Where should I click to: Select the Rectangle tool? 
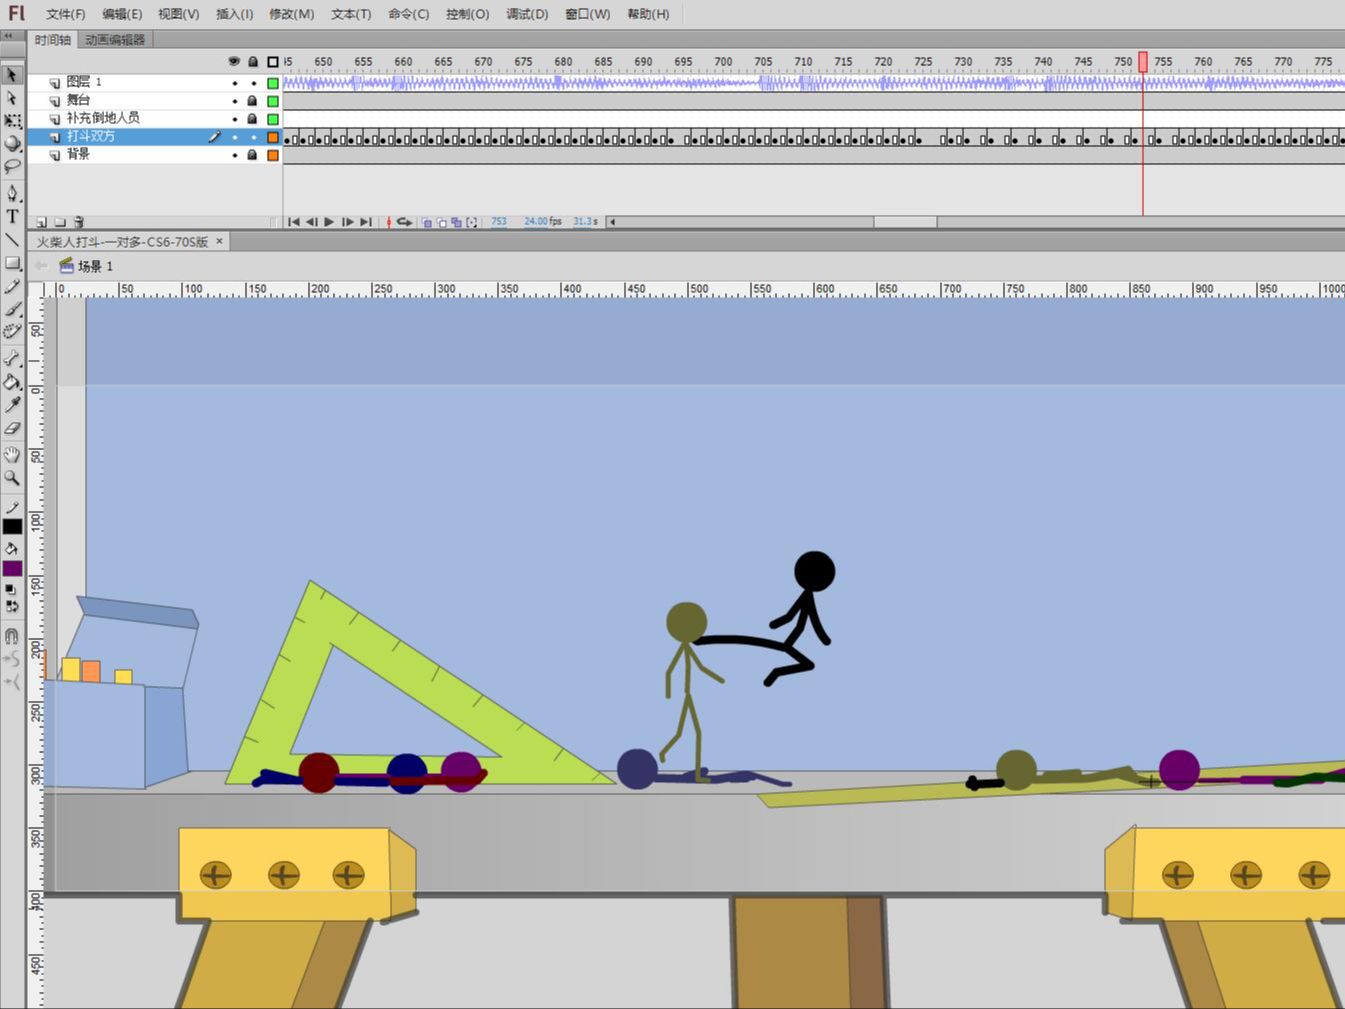[12, 263]
